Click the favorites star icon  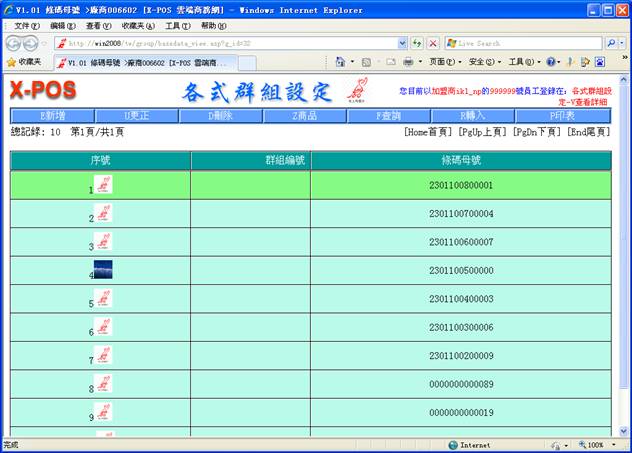[11, 62]
